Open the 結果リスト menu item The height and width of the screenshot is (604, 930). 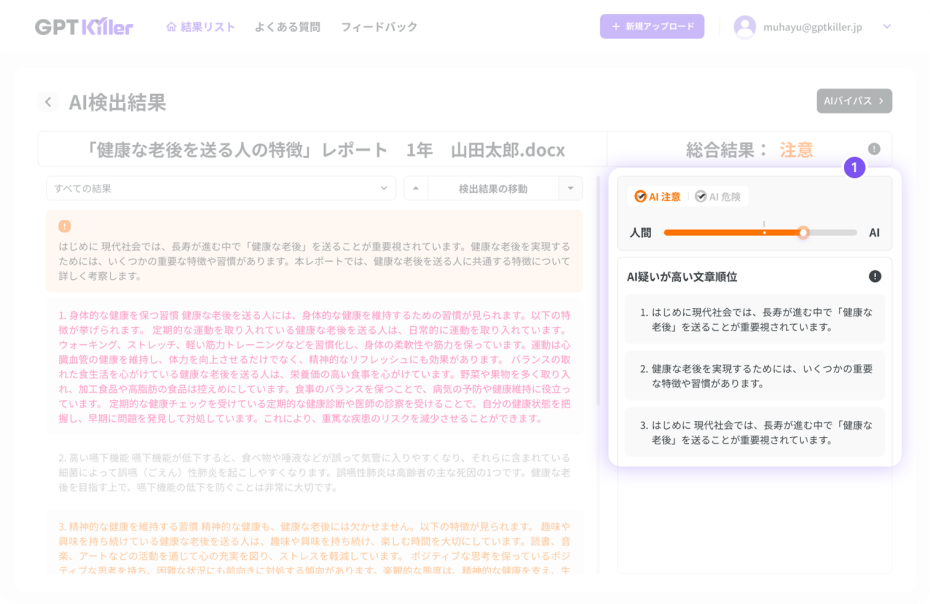[200, 27]
